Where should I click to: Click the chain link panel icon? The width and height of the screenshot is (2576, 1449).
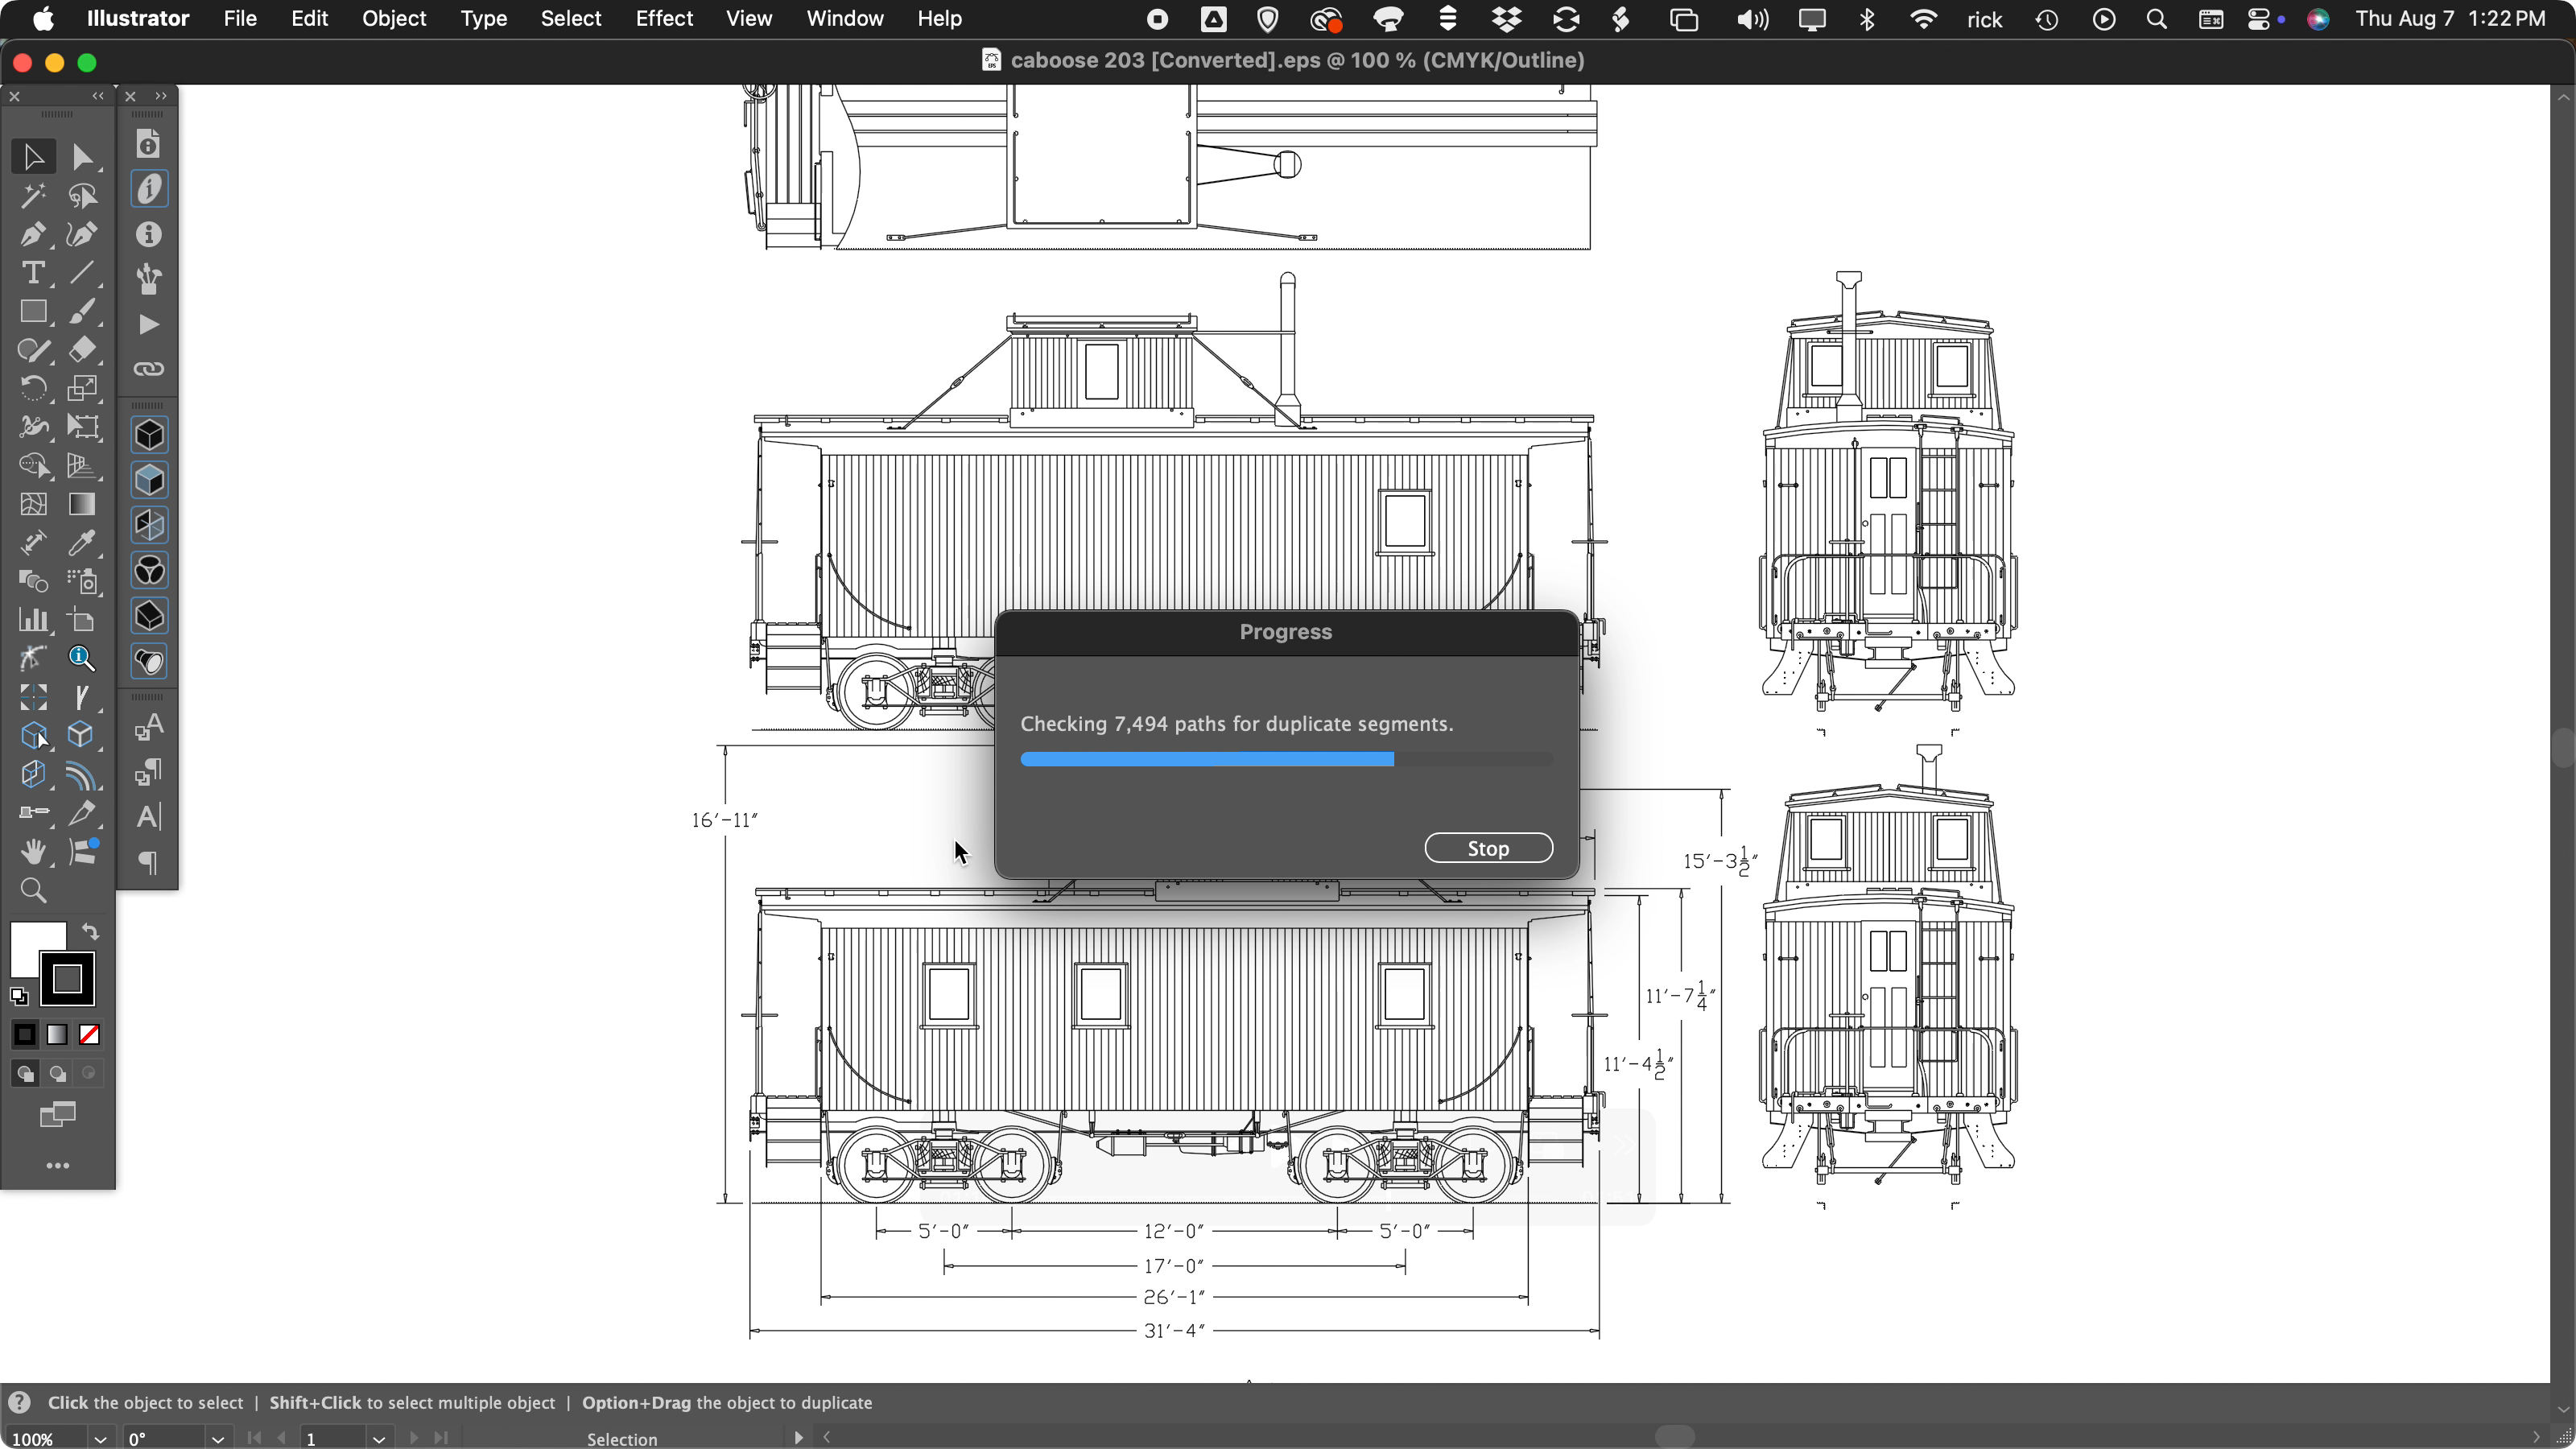click(149, 369)
